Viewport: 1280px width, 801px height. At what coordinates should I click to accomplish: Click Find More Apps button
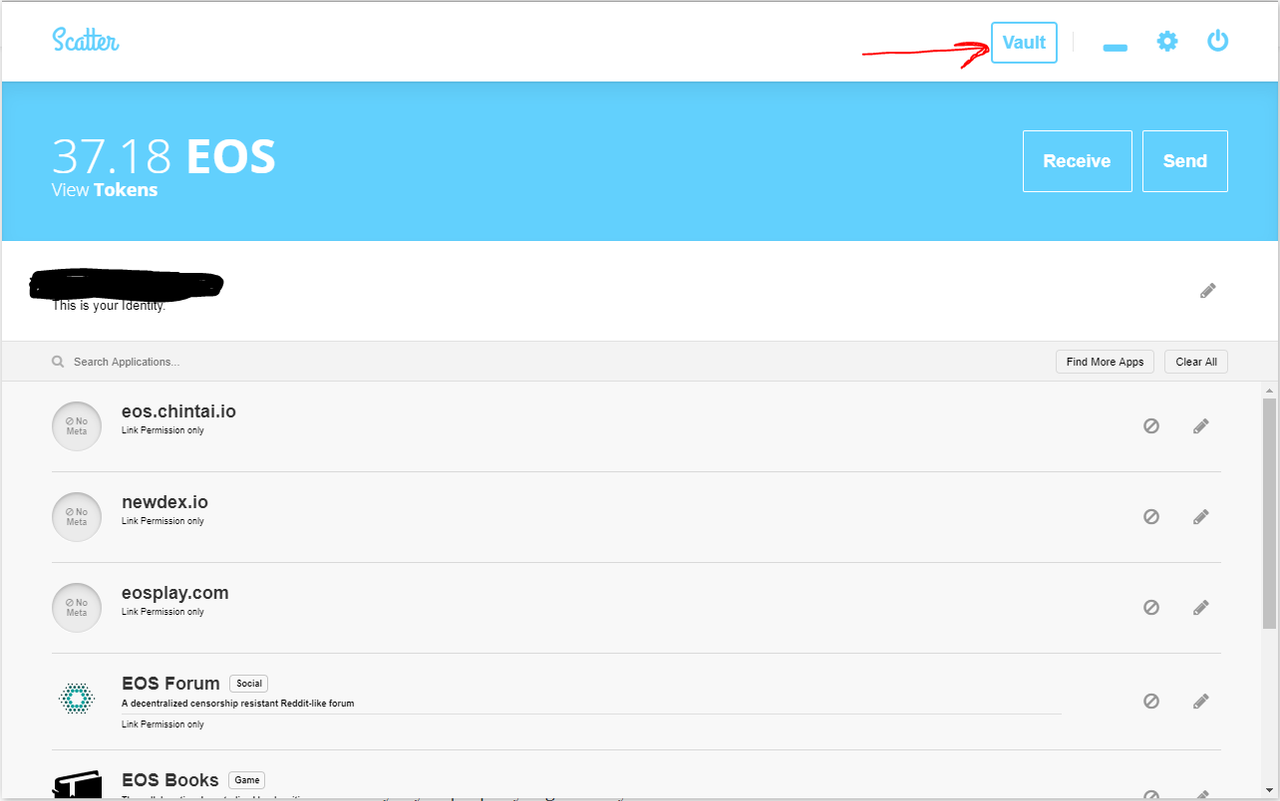point(1105,362)
